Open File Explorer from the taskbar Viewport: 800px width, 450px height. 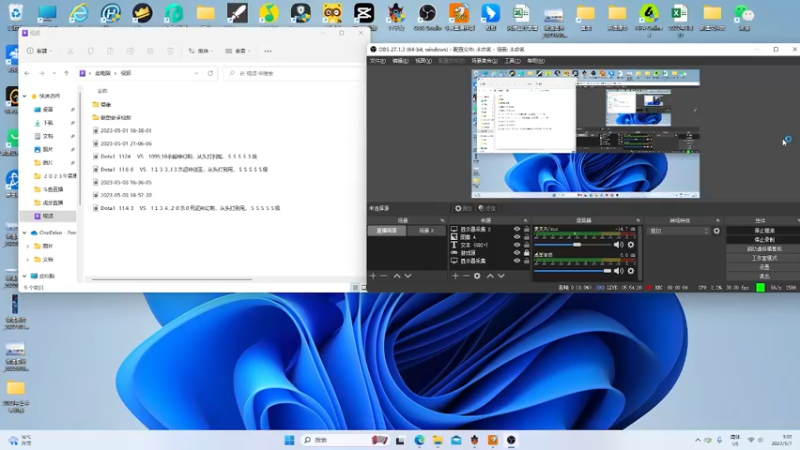coord(438,440)
